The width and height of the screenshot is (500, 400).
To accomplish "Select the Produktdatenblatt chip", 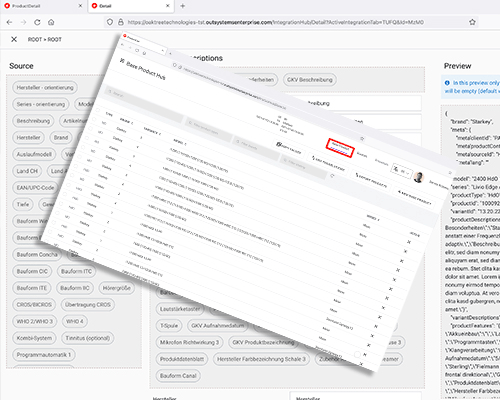I will coord(182,359).
